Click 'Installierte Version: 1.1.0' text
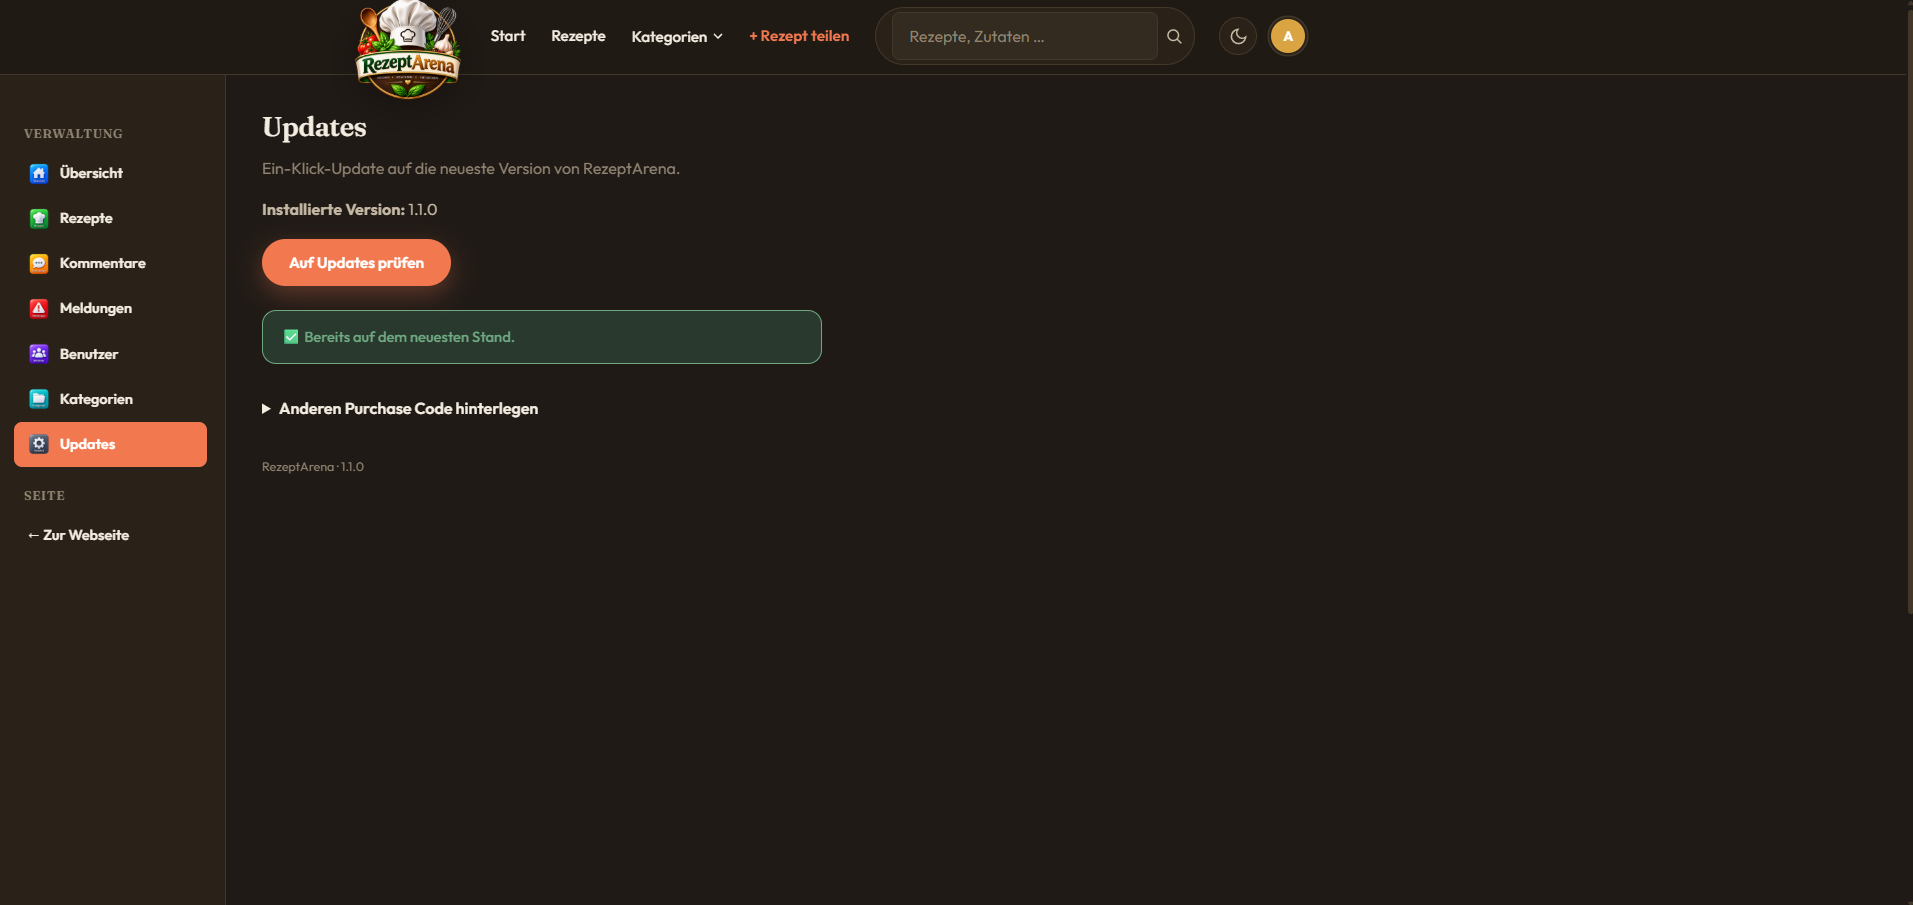1913x905 pixels. (349, 209)
